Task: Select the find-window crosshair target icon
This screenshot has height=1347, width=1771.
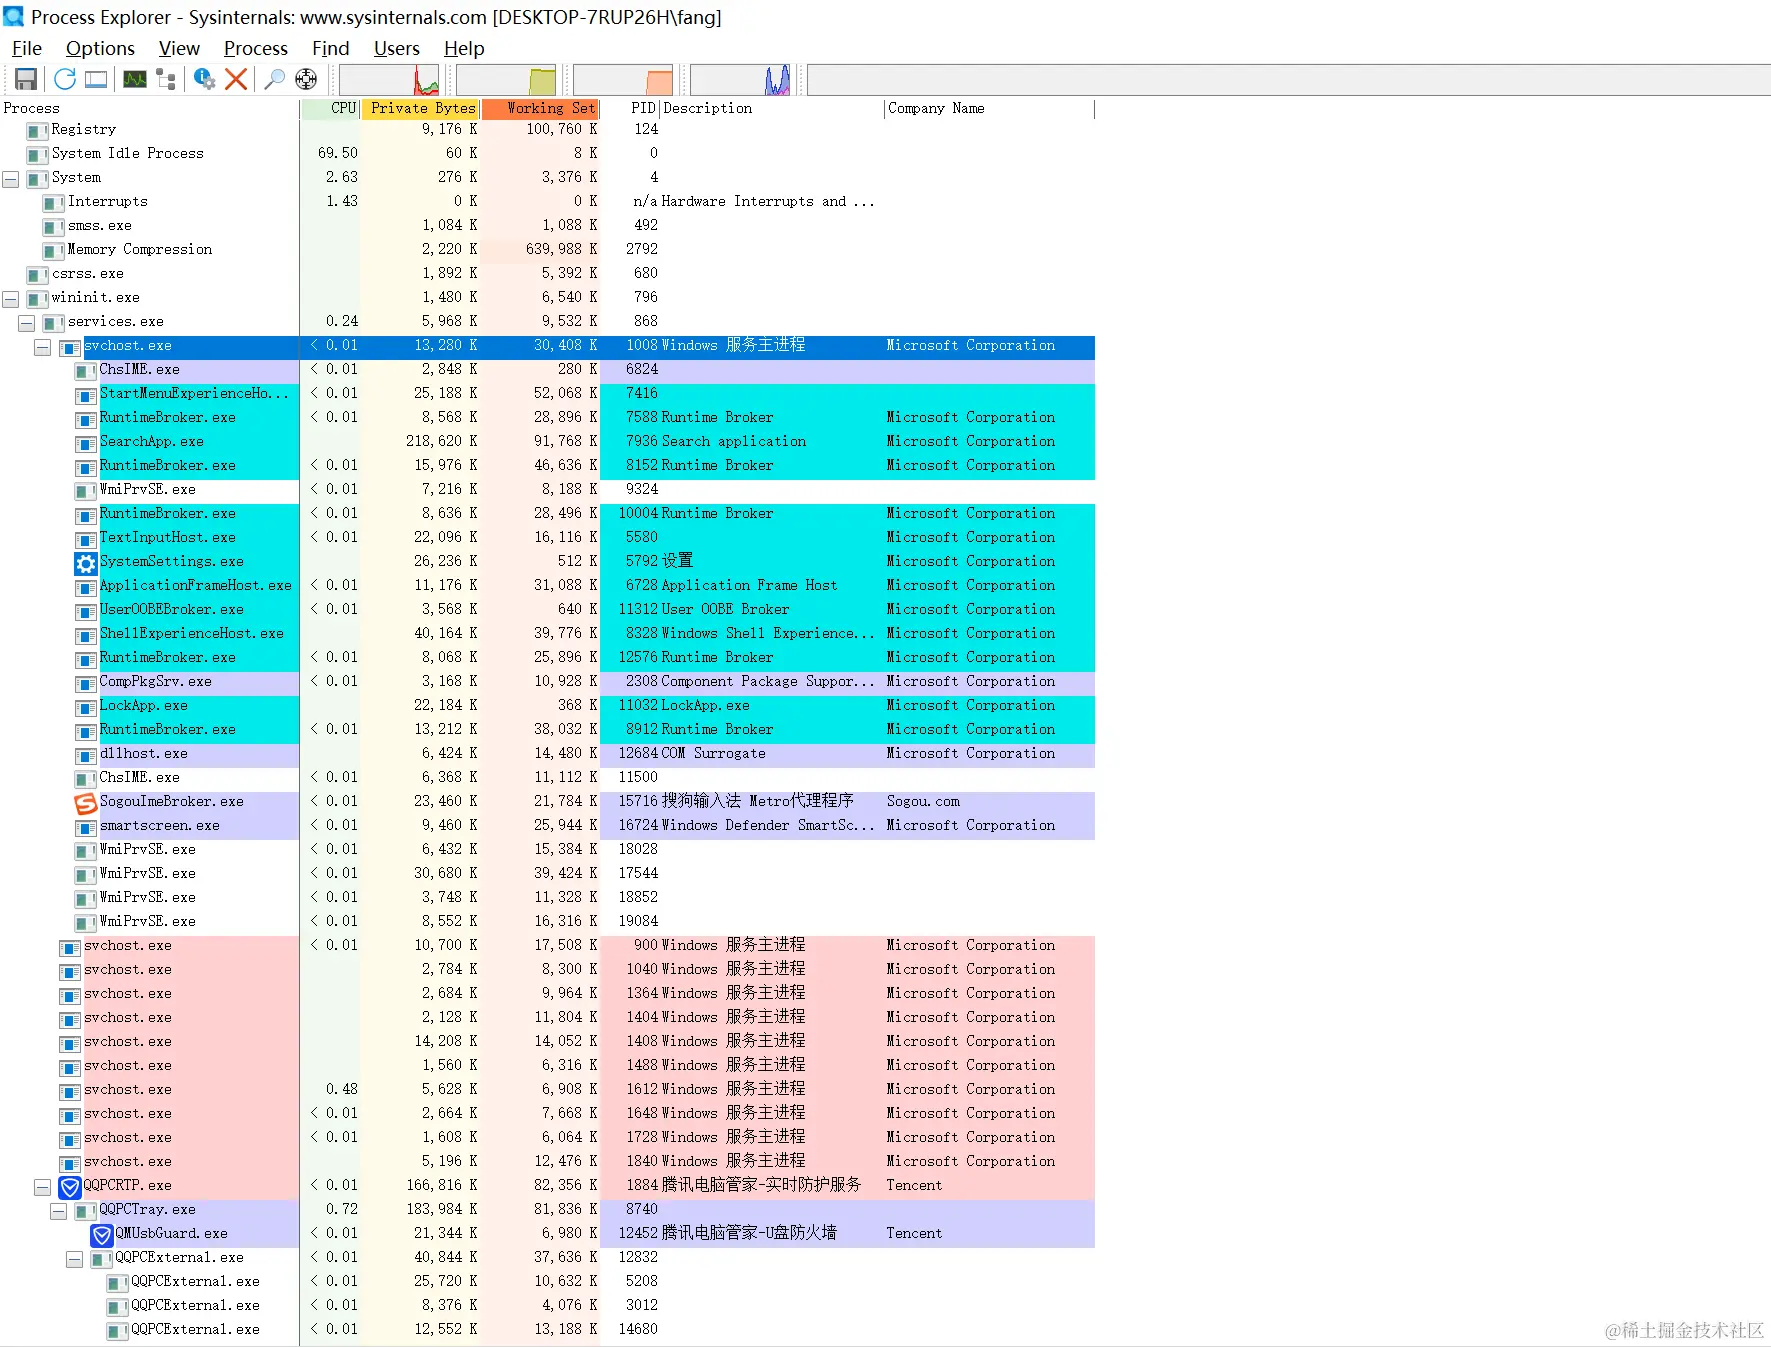Action: pos(306,79)
